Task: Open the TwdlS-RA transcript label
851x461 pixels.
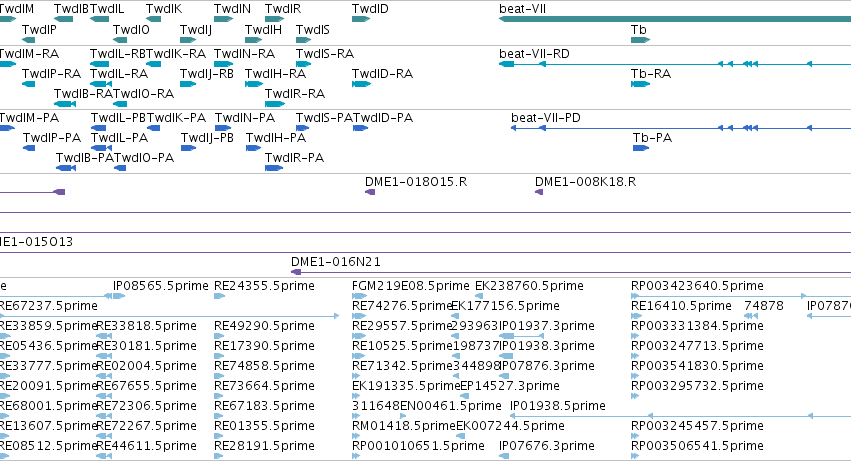Action: point(325,54)
